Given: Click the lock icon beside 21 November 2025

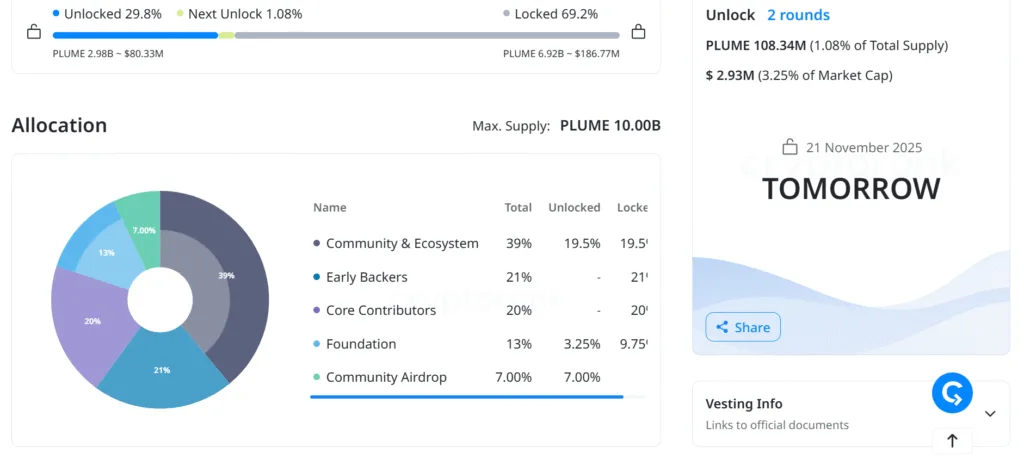Looking at the screenshot, I should tap(790, 147).
